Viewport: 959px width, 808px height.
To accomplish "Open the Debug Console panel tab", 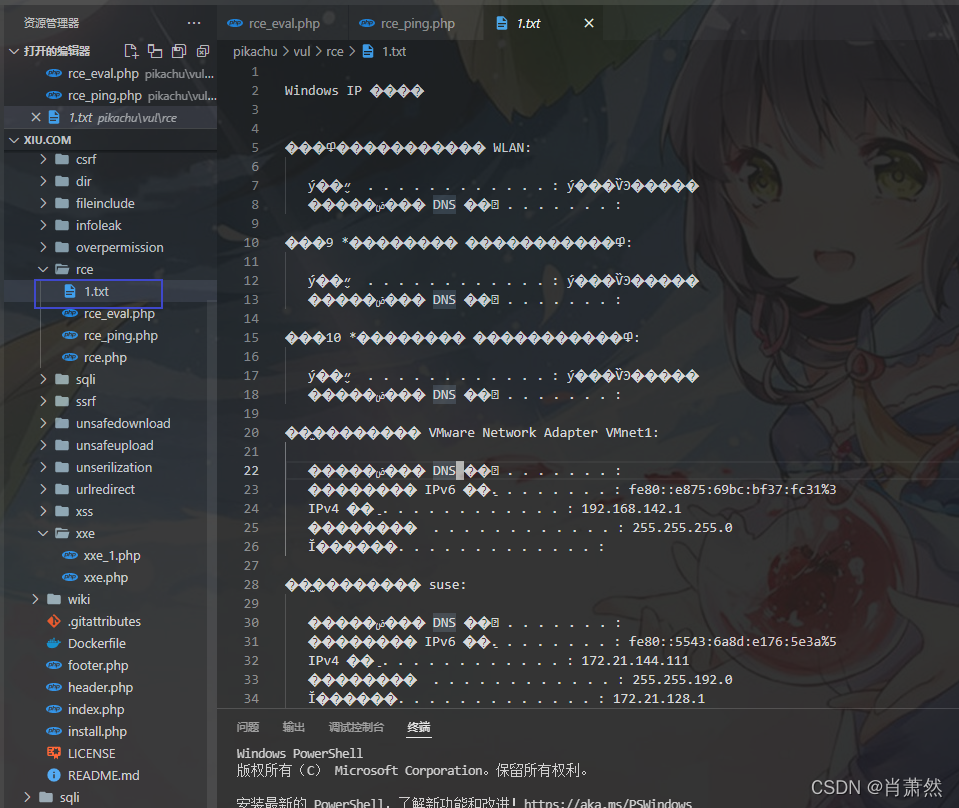I will (356, 727).
